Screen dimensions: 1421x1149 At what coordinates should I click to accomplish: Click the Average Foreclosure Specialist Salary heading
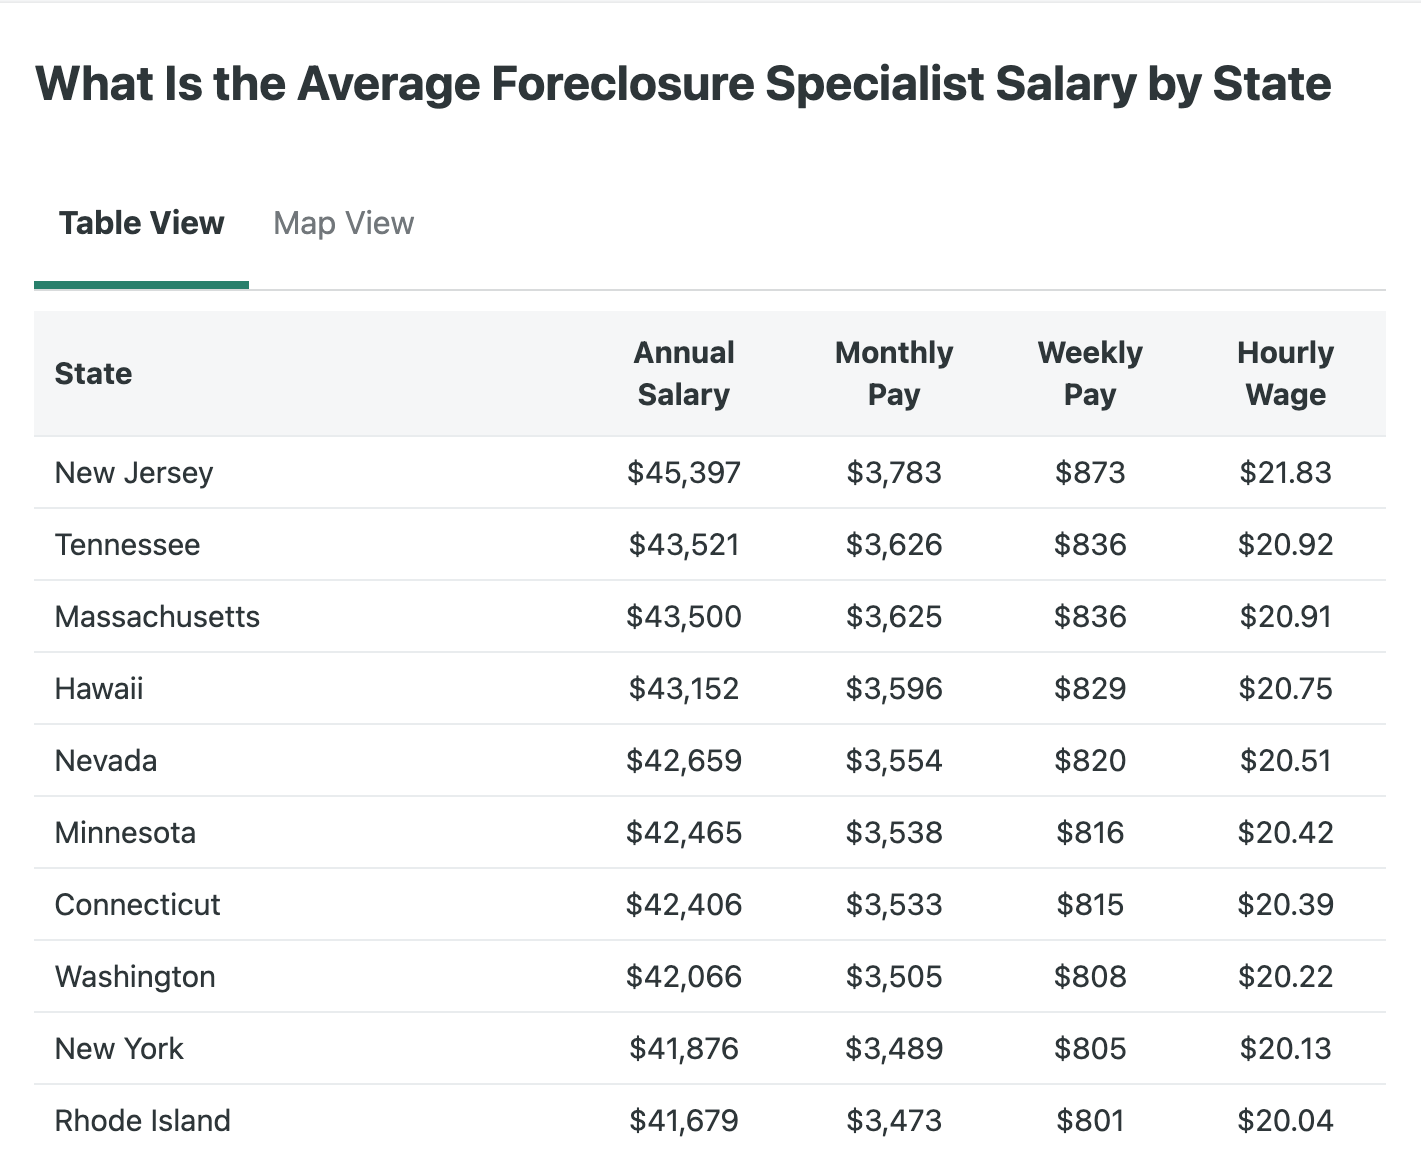(683, 84)
